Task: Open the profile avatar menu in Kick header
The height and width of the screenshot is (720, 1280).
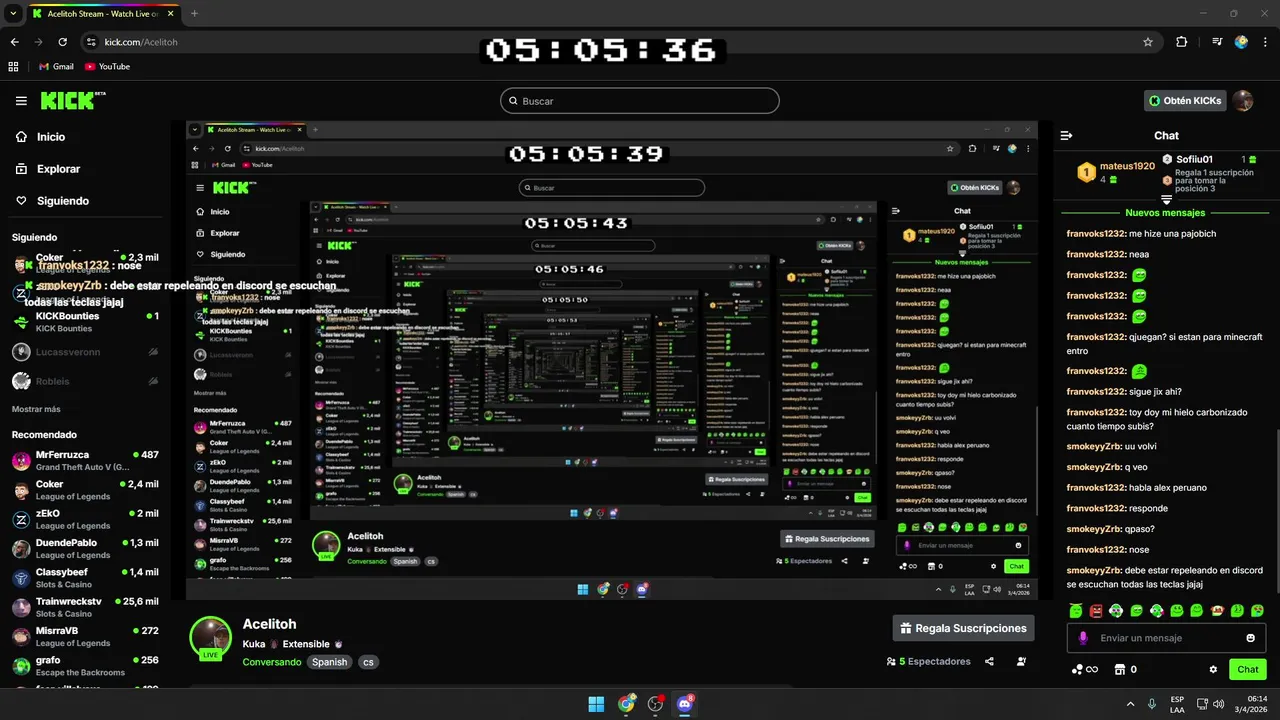Action: pos(1242,101)
